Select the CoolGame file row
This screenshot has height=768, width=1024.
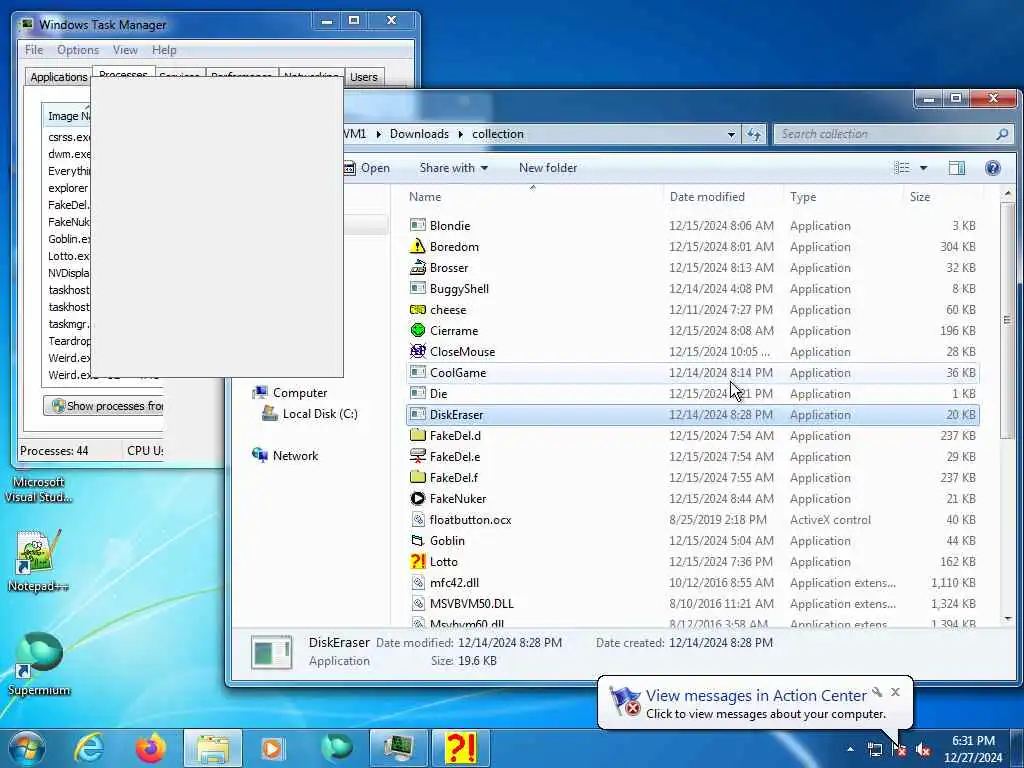point(692,372)
